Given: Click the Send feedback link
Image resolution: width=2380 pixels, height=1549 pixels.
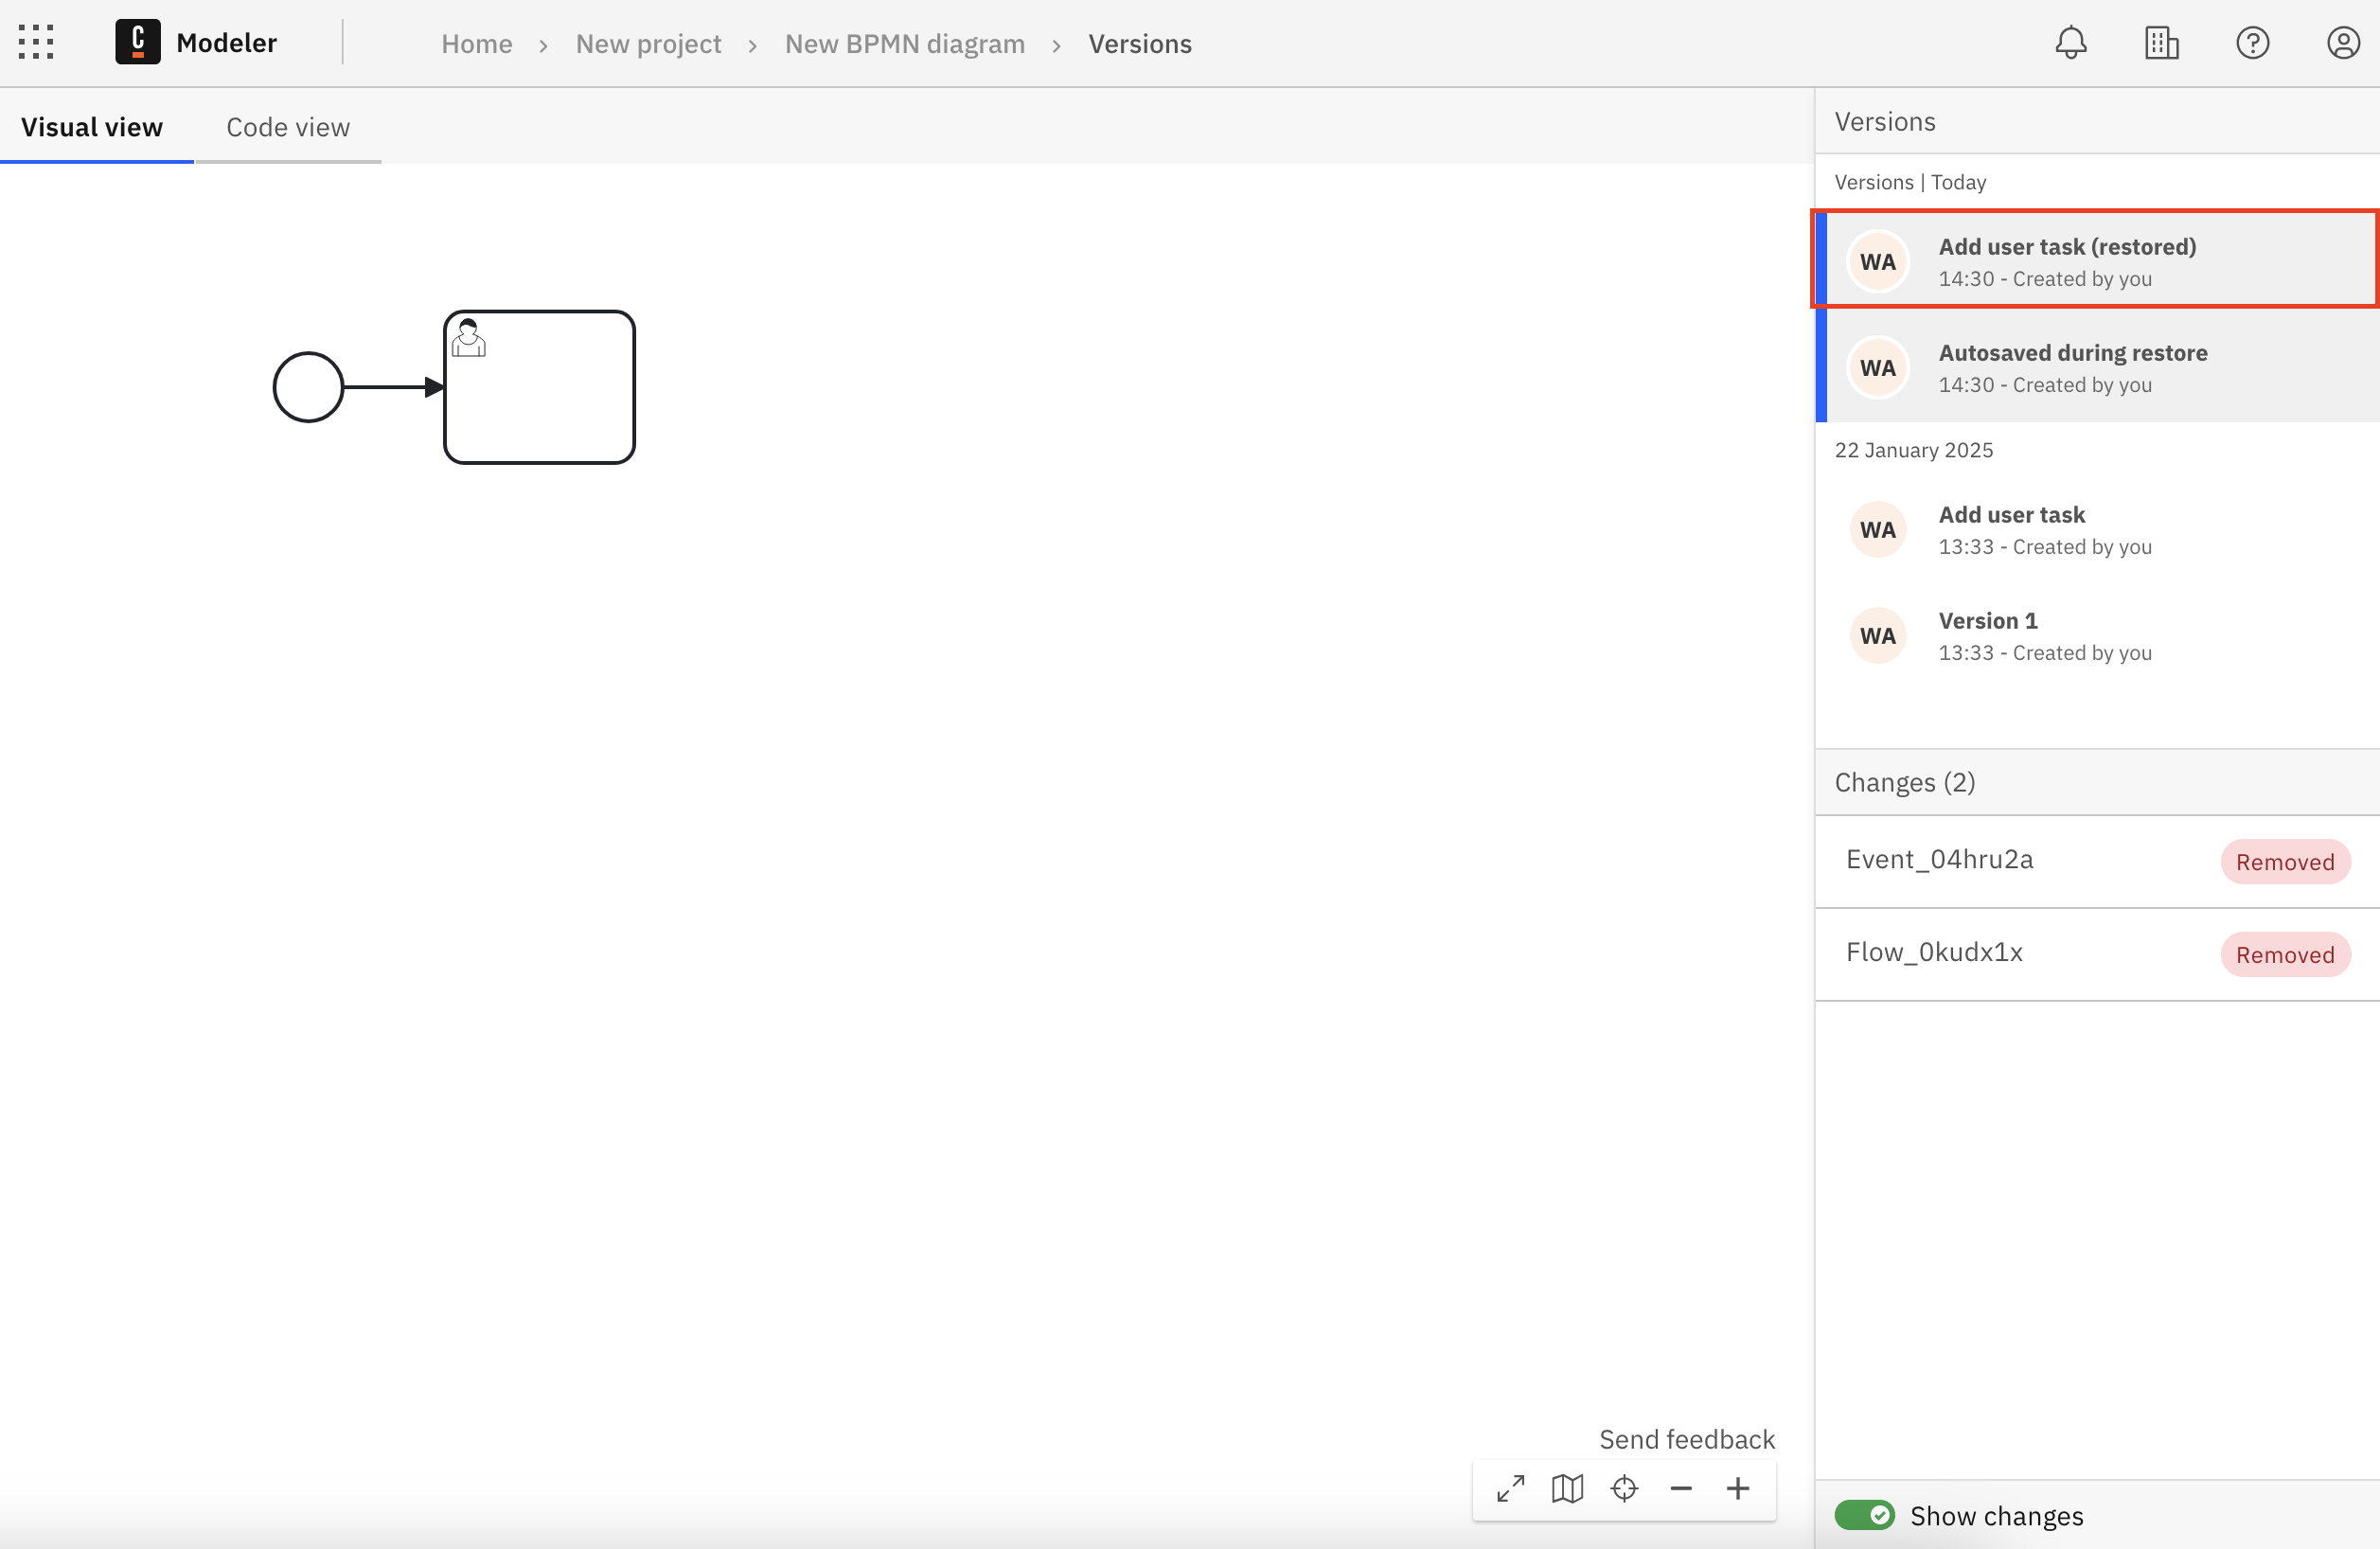Looking at the screenshot, I should pos(1688,1440).
